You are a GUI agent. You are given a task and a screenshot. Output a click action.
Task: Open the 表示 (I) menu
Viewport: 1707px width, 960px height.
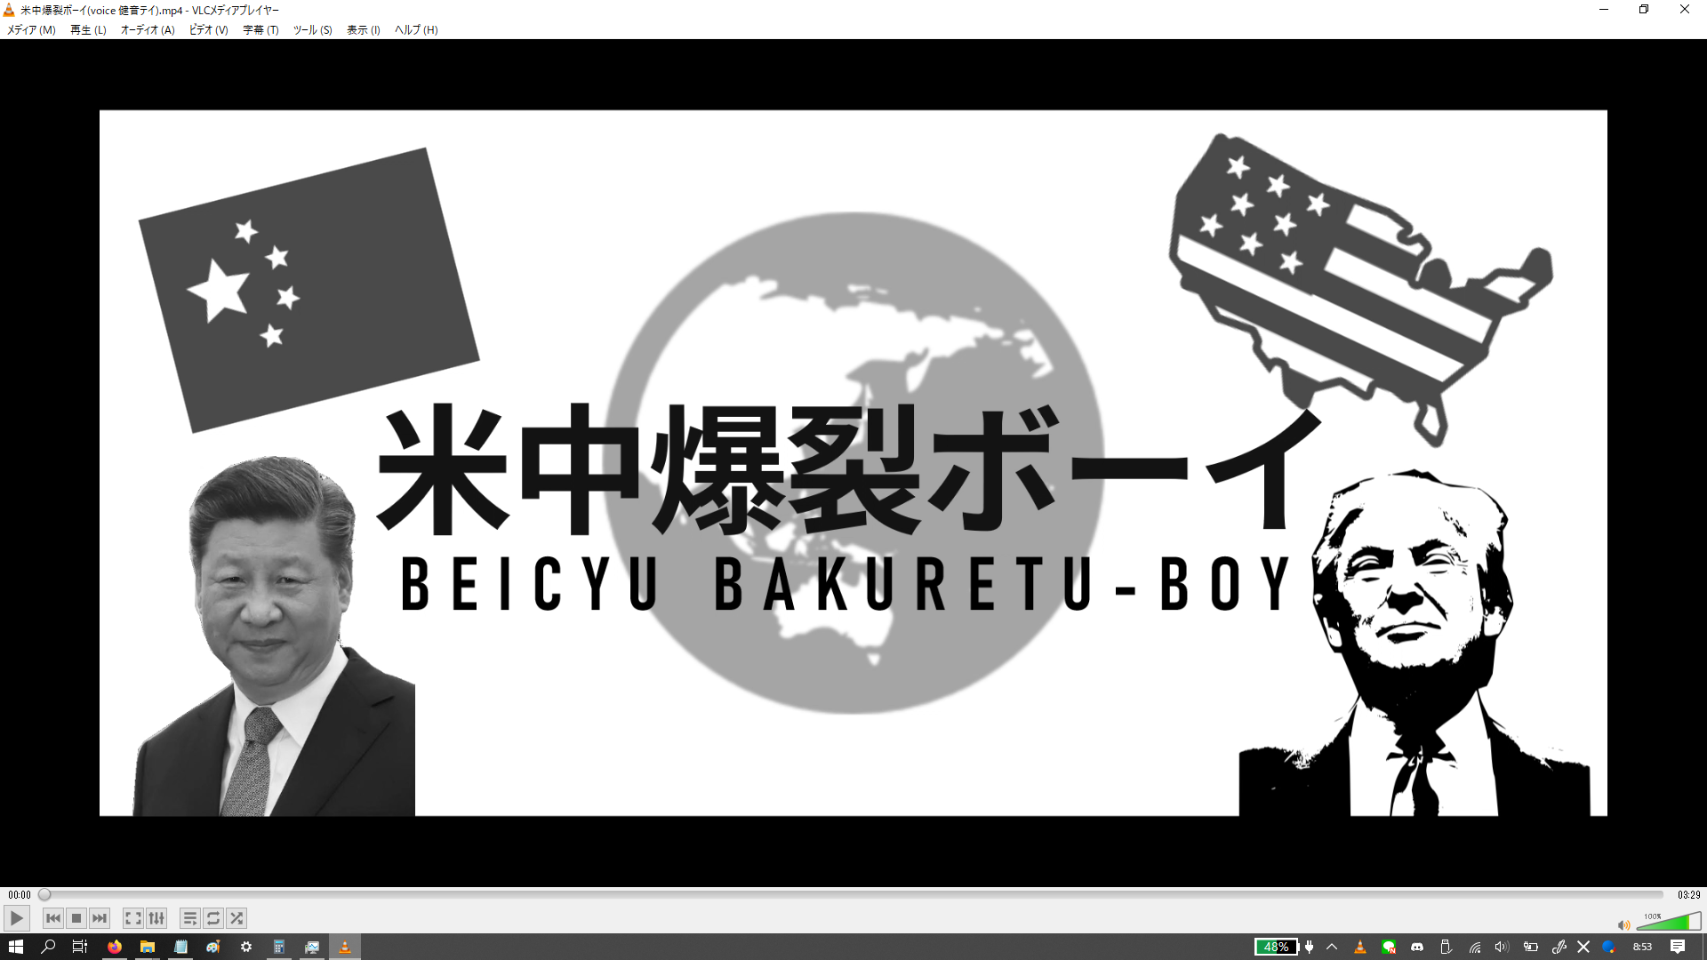click(x=363, y=30)
